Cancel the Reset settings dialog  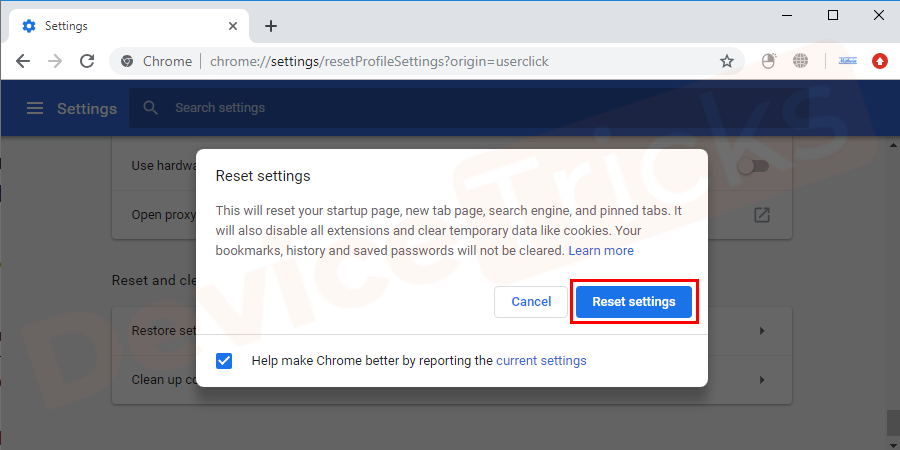coord(531,301)
